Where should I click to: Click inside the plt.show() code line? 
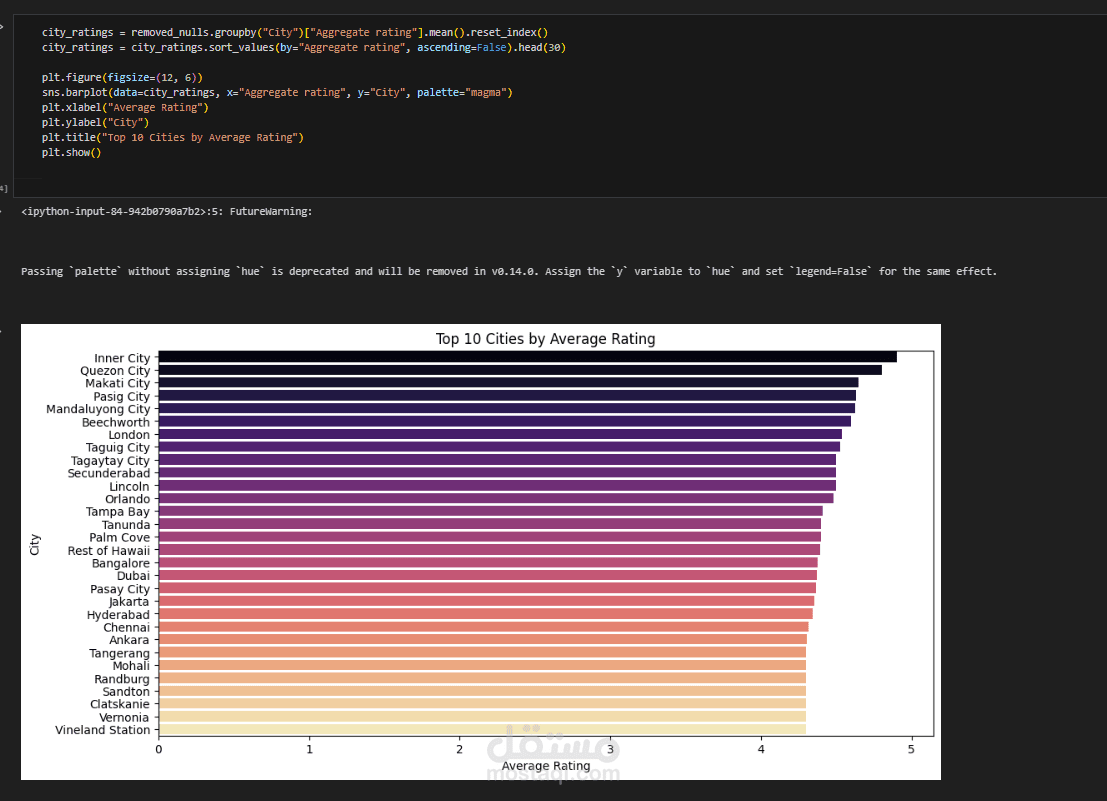(71, 152)
